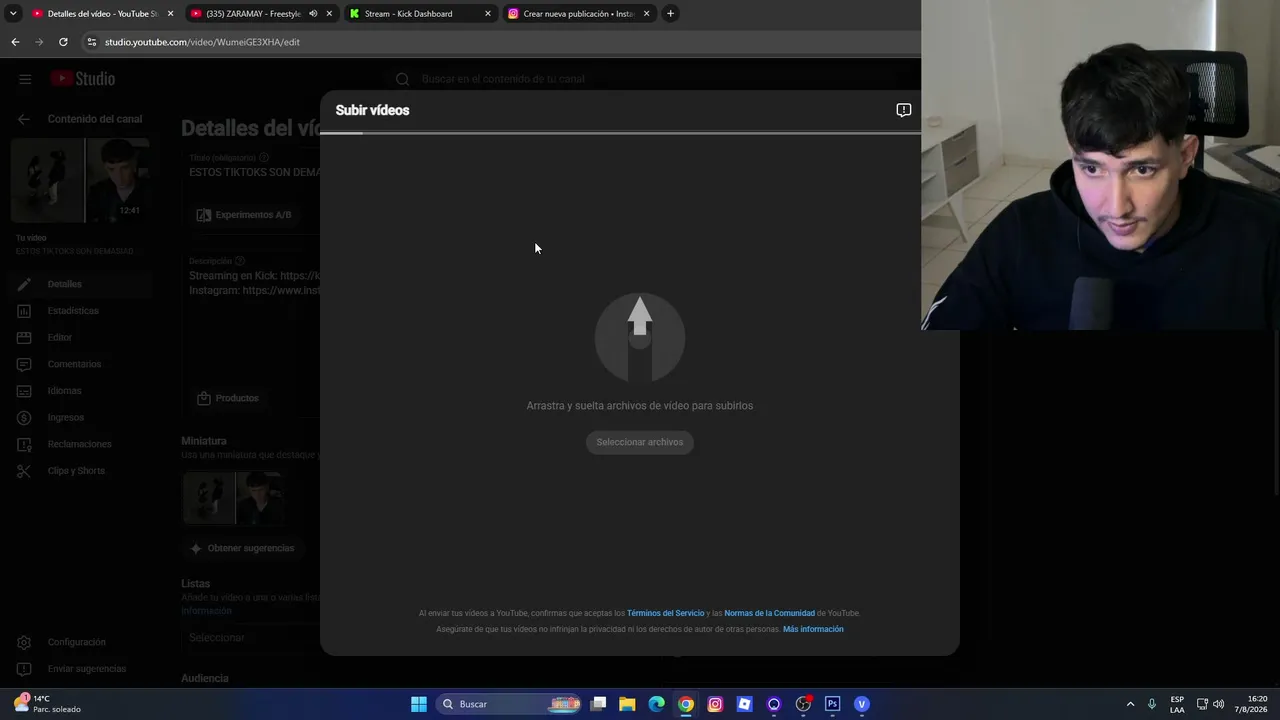
Task: Open the Normas de la Comunidad link
Action: [x=769, y=613]
